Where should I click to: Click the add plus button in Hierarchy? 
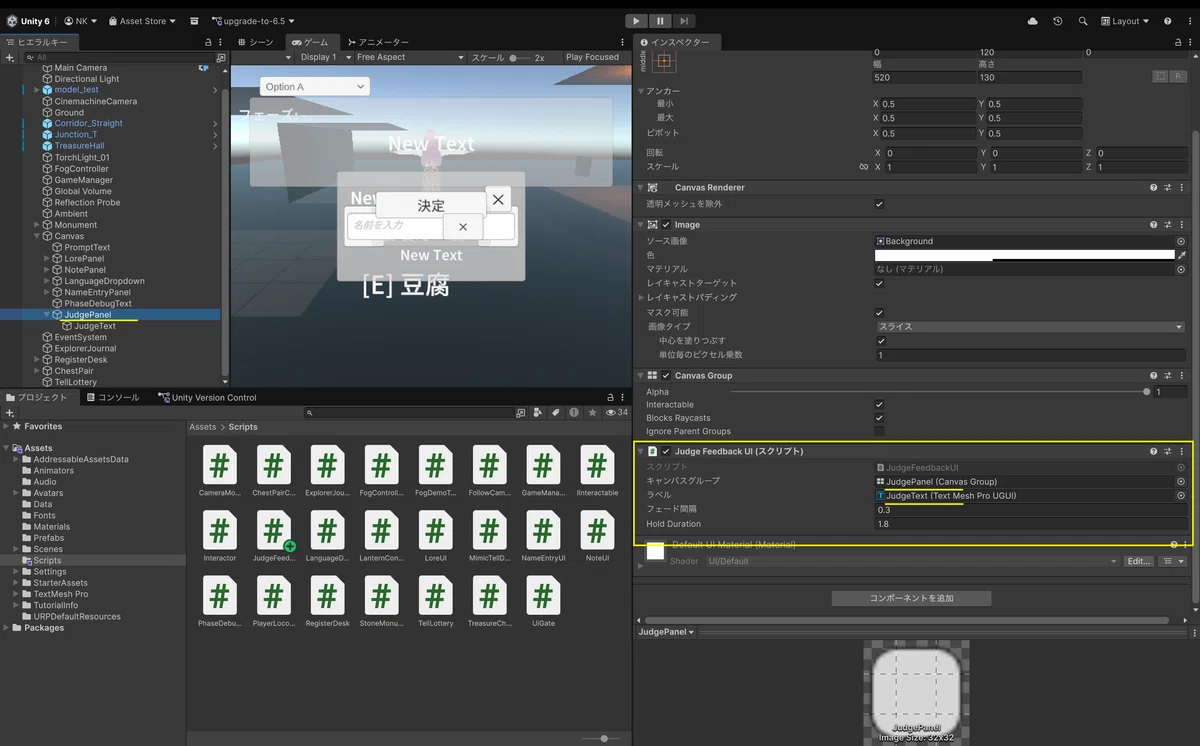(10, 58)
